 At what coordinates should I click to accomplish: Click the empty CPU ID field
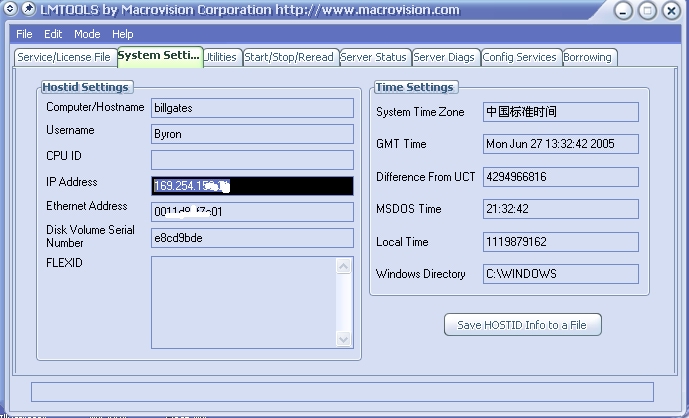(252, 160)
